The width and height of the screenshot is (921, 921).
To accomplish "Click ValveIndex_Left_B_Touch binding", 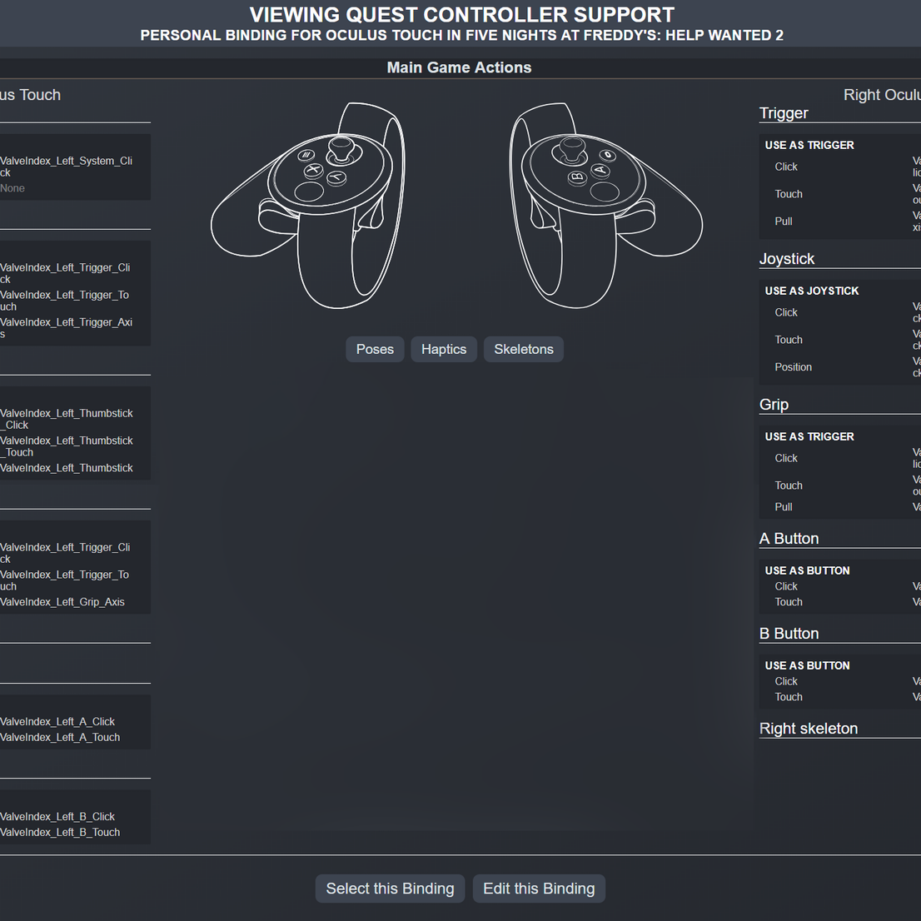I will 60,833.
